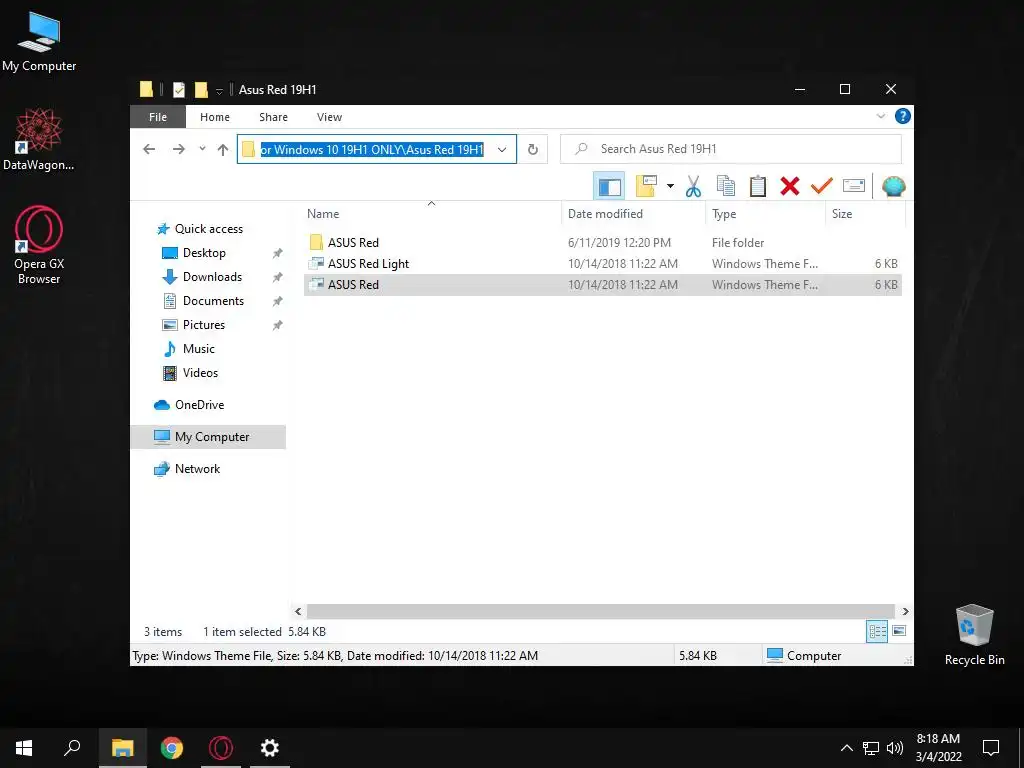Expand the ribbon with the chevron
The width and height of the screenshot is (1024, 768).
[880, 116]
